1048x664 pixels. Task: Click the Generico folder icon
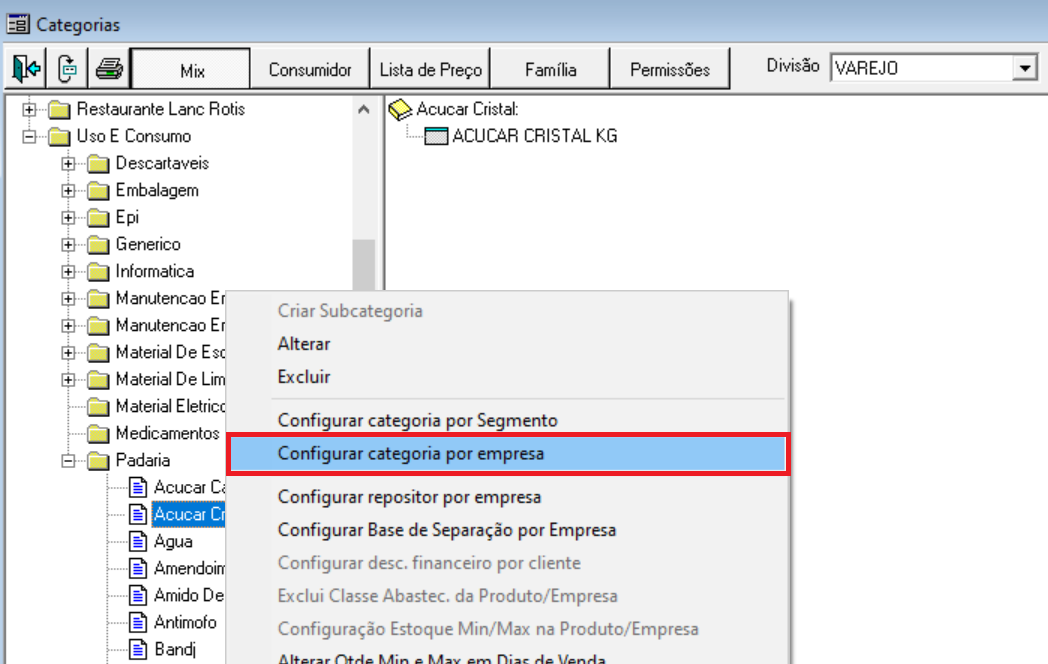[98, 245]
